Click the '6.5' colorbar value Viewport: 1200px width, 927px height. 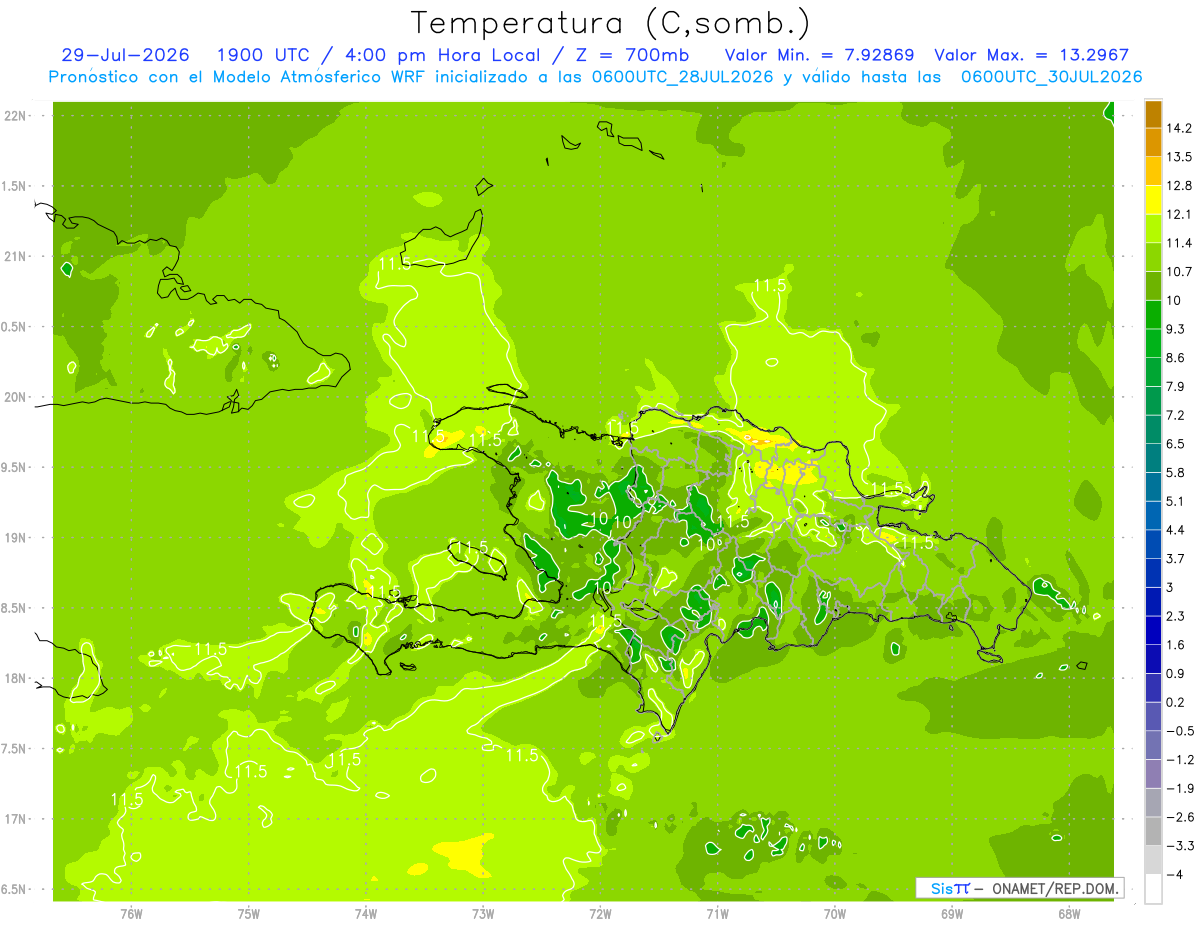point(1176,443)
